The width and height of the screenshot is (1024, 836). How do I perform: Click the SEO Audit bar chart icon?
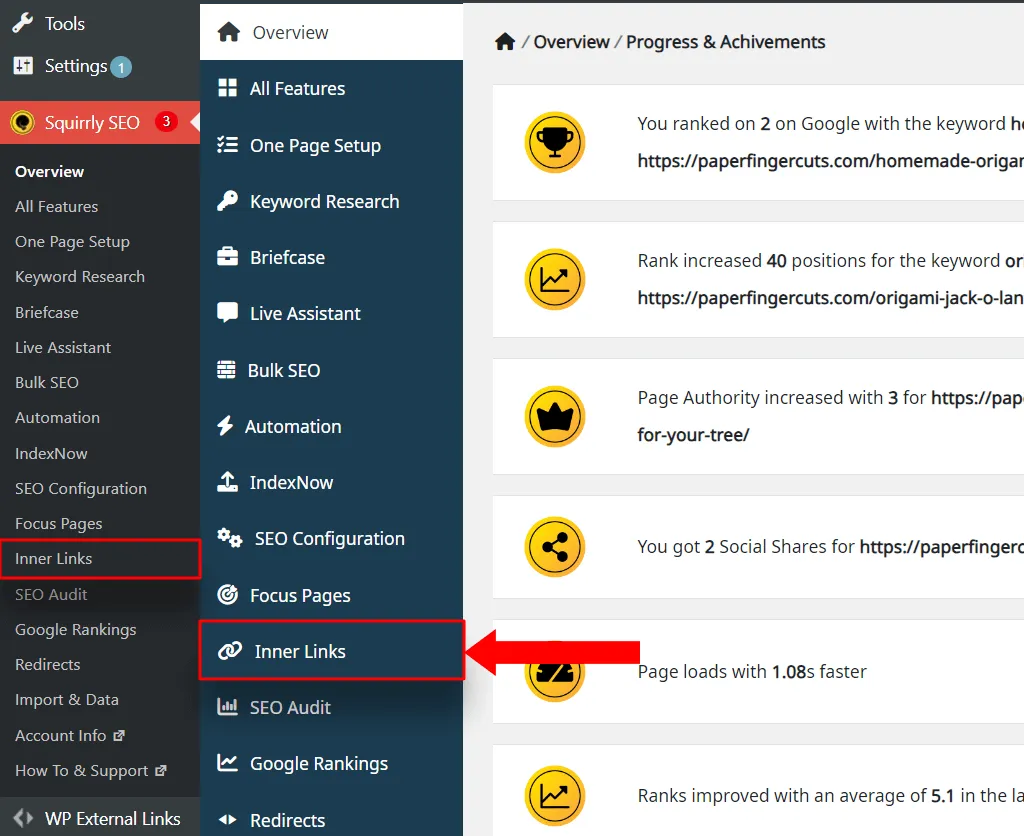coord(227,707)
